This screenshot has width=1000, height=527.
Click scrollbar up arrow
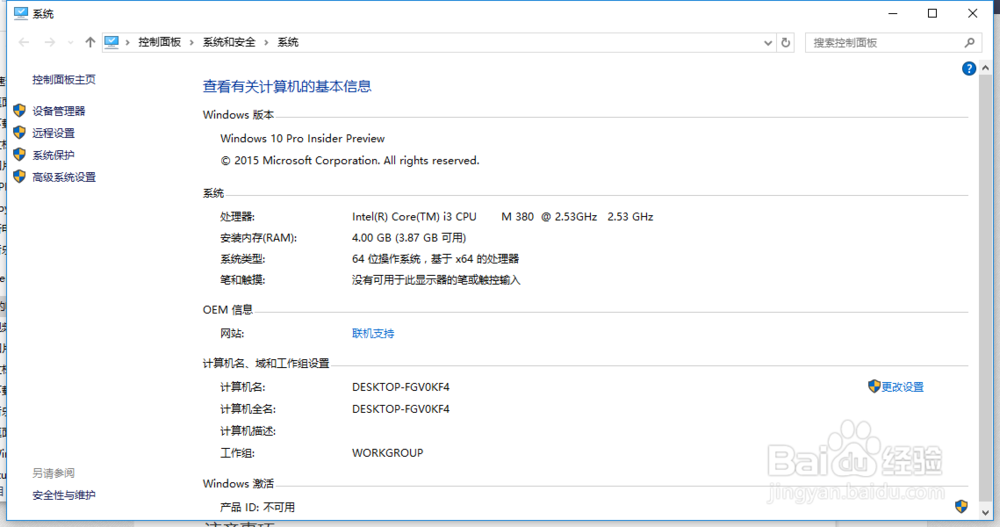(x=985, y=68)
